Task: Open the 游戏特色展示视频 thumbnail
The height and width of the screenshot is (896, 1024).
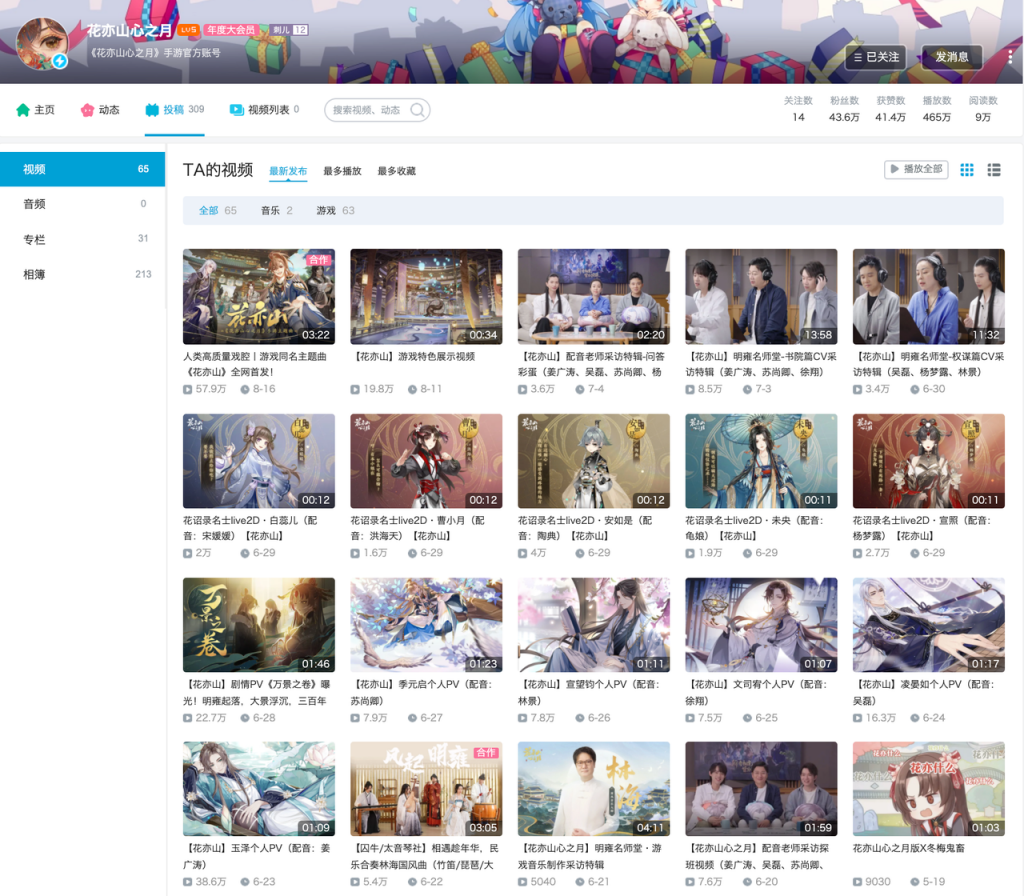Action: coord(426,296)
